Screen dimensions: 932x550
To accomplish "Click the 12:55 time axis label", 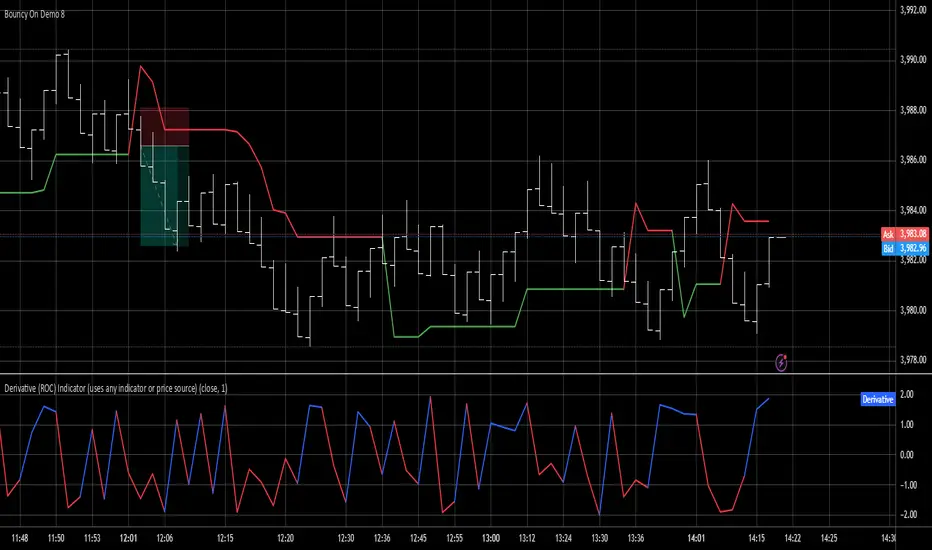I will pos(455,538).
